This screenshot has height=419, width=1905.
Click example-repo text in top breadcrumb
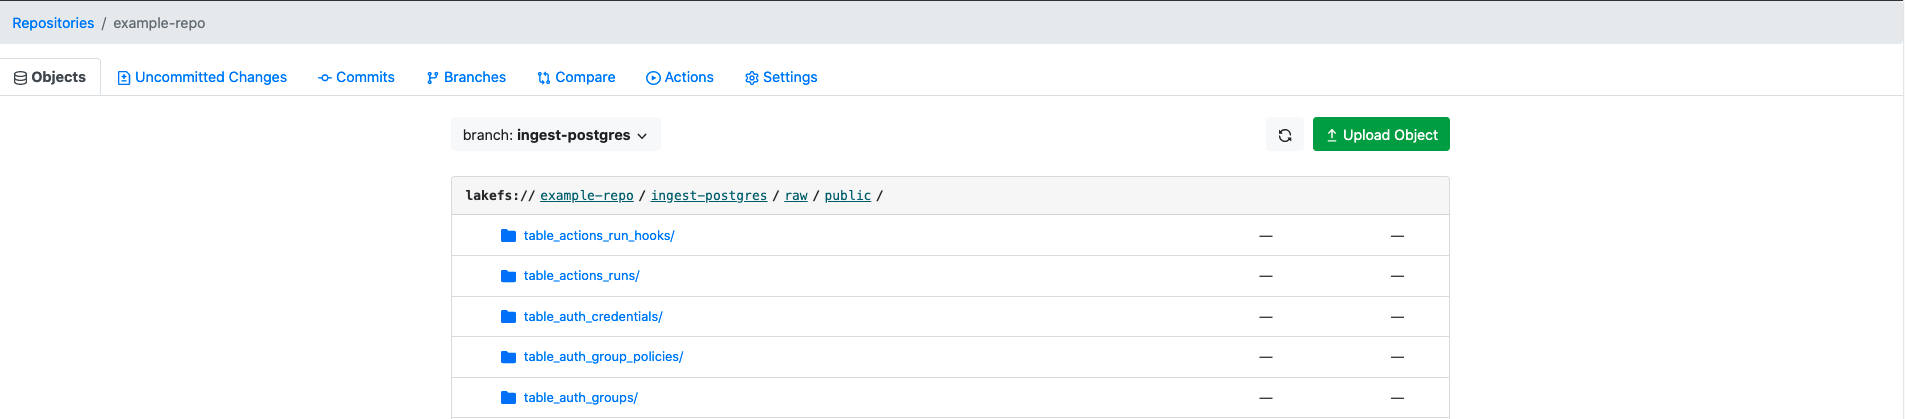[x=159, y=23]
